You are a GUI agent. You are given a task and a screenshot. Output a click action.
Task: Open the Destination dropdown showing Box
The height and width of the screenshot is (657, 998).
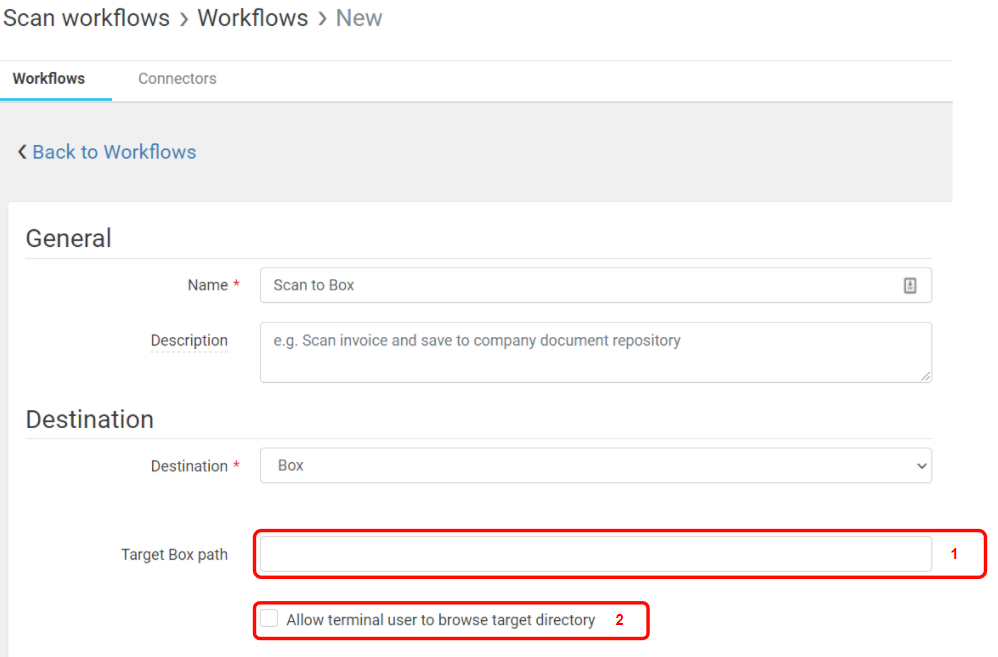pos(595,466)
